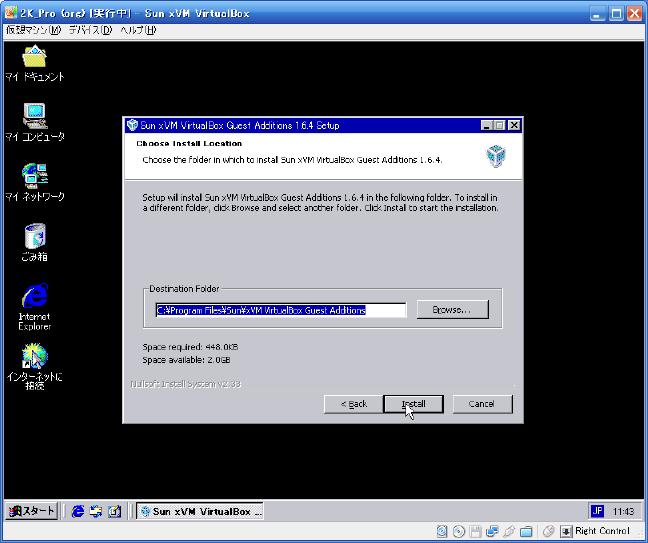This screenshot has height=543, width=648.
Task: Select the ごみ箱 recycle bin icon
Action: pos(35,242)
